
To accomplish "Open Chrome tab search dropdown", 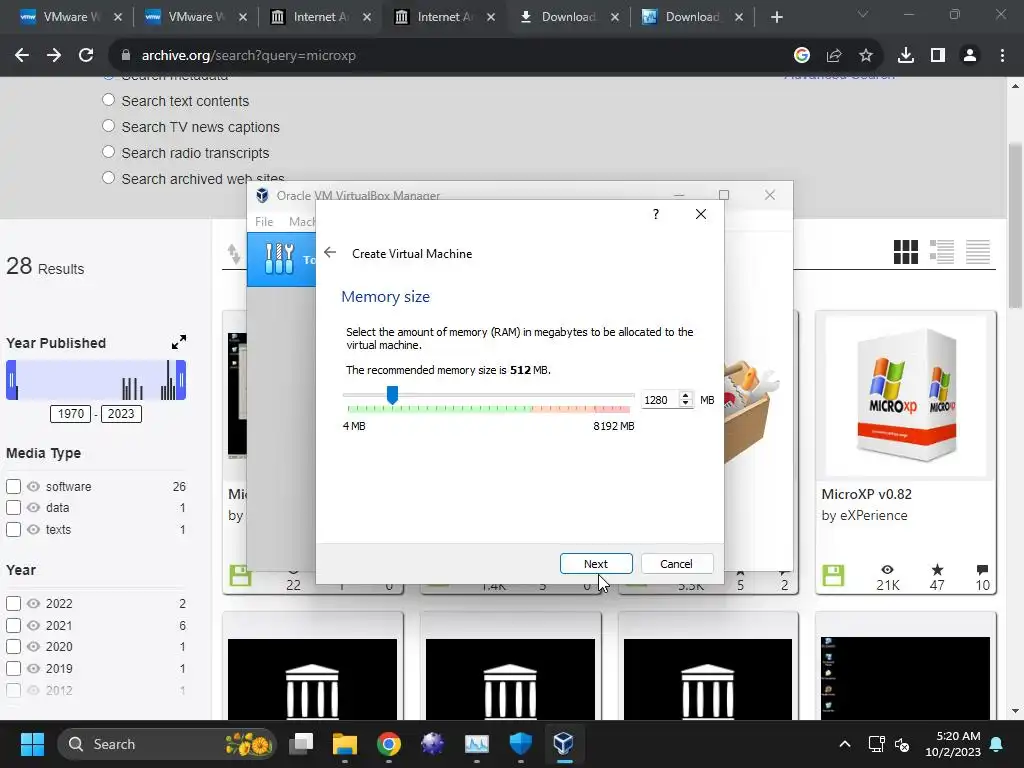I will click(x=863, y=14).
